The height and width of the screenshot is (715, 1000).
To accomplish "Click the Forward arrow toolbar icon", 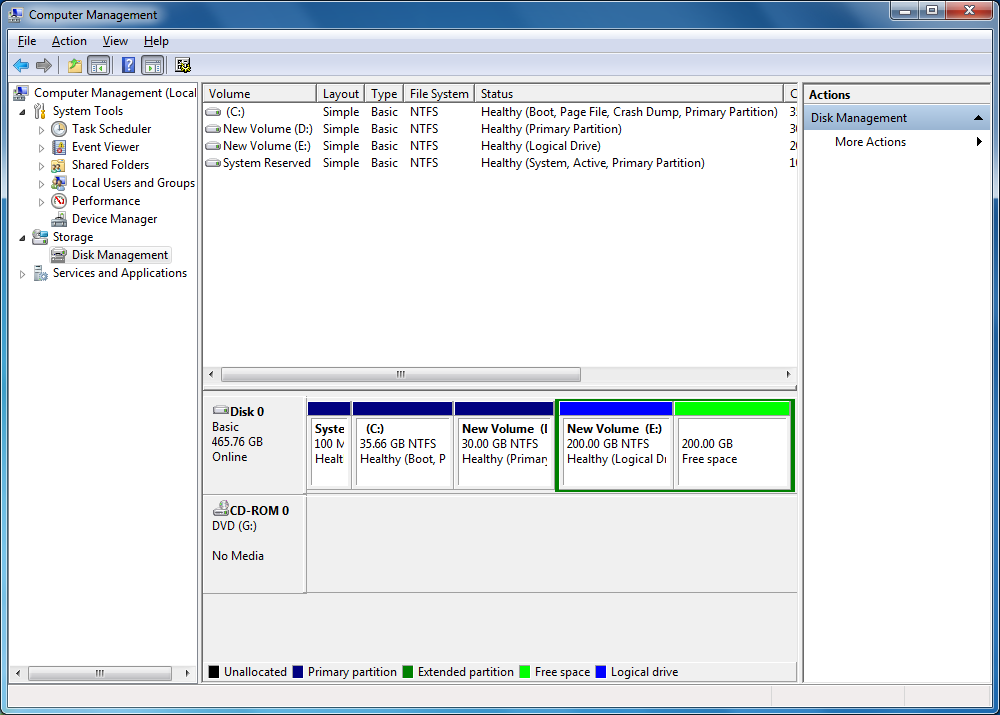I will coord(43,65).
